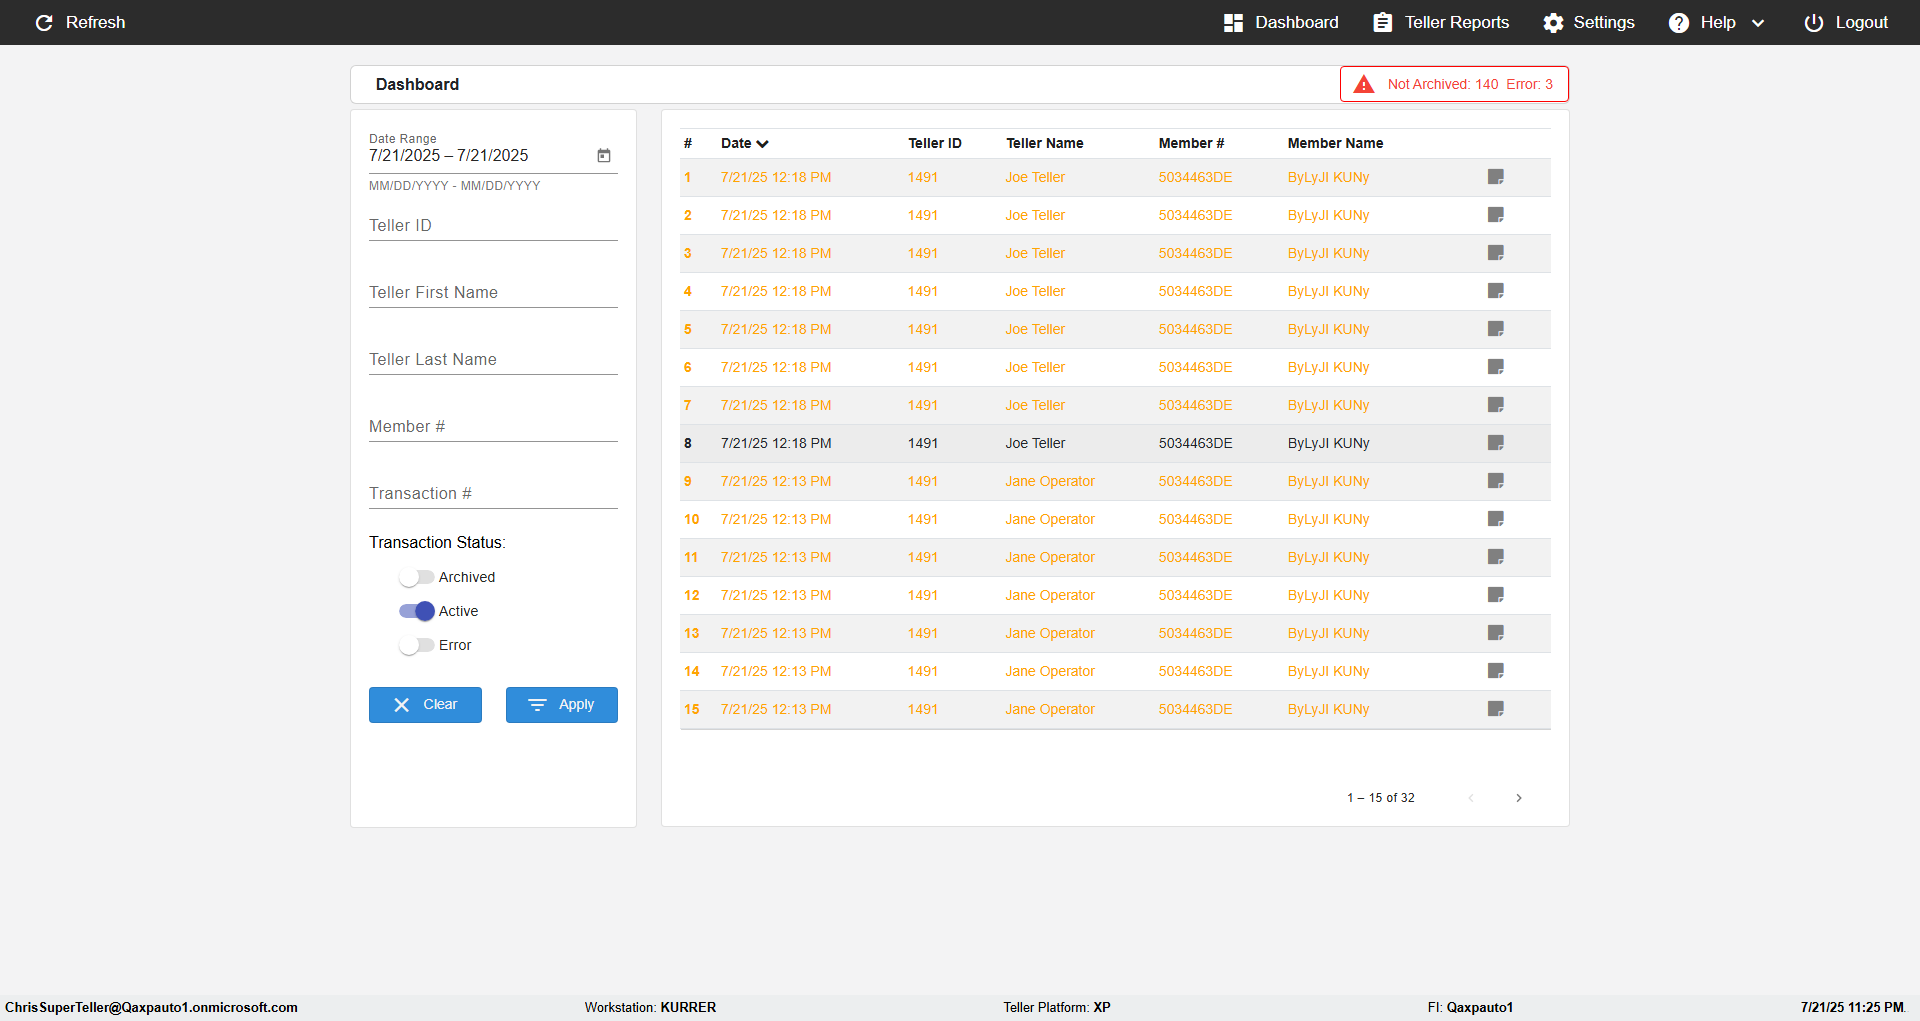
Task: Open the note icon for row 4
Action: (1496, 291)
